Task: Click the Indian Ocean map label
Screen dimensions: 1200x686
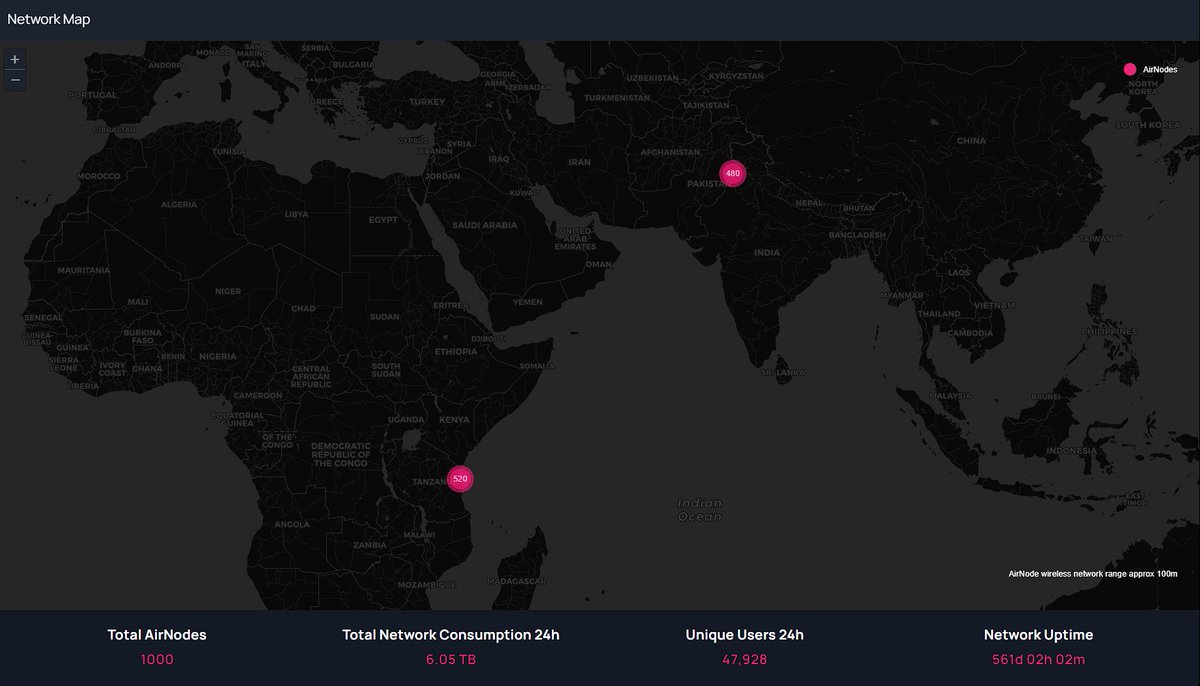Action: coord(700,510)
